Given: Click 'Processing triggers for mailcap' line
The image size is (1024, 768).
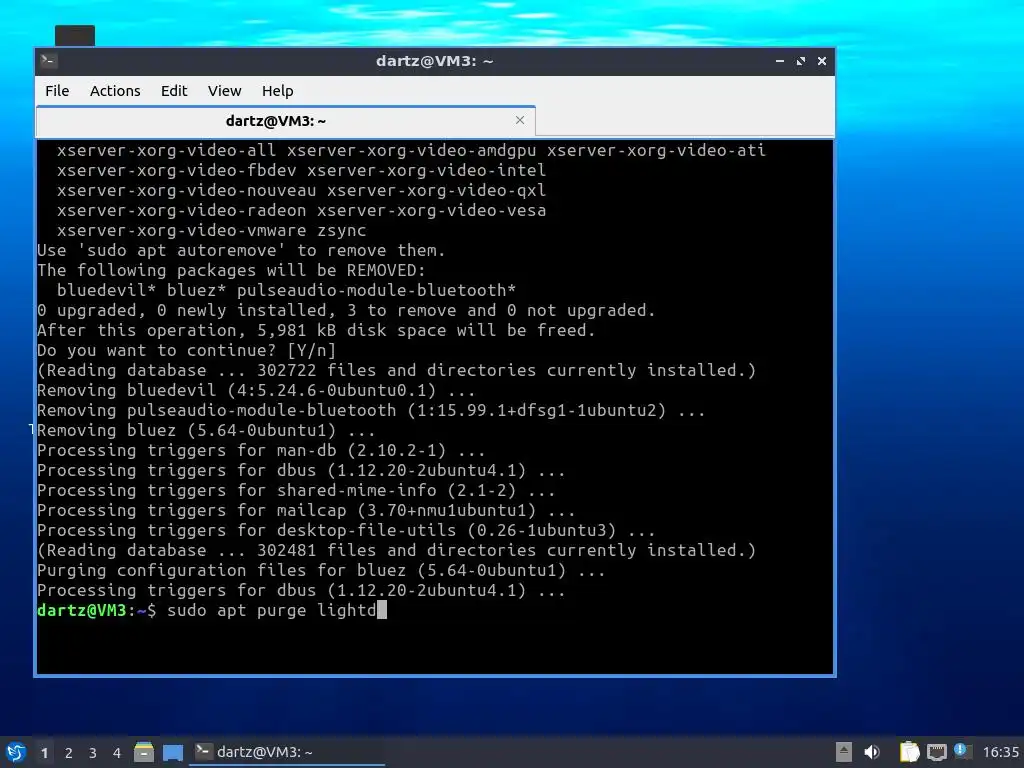Looking at the screenshot, I should (x=306, y=511).
